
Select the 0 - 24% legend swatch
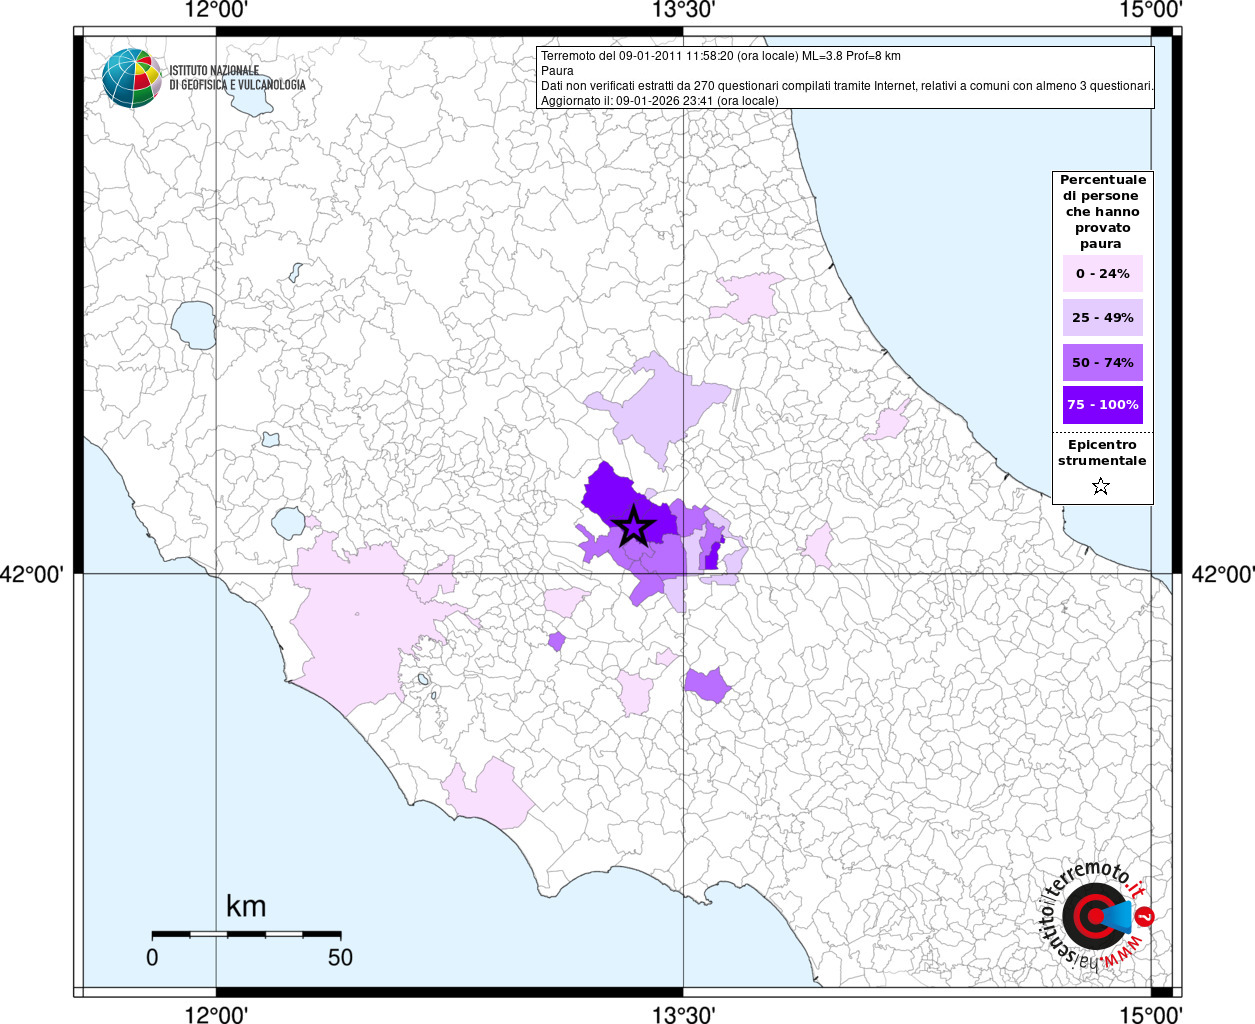pos(1102,273)
